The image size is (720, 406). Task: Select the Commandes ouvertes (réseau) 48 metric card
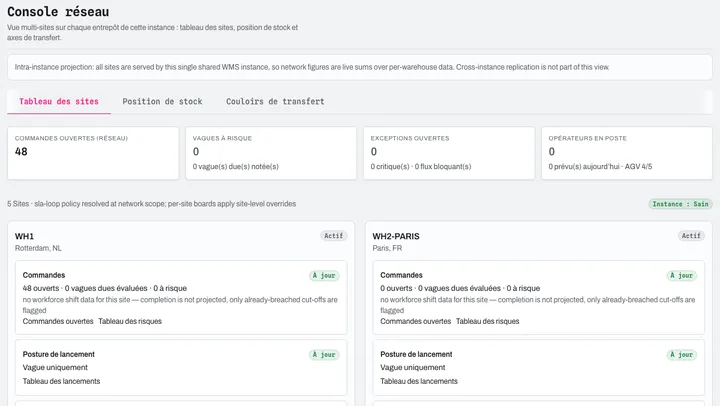[x=93, y=153]
